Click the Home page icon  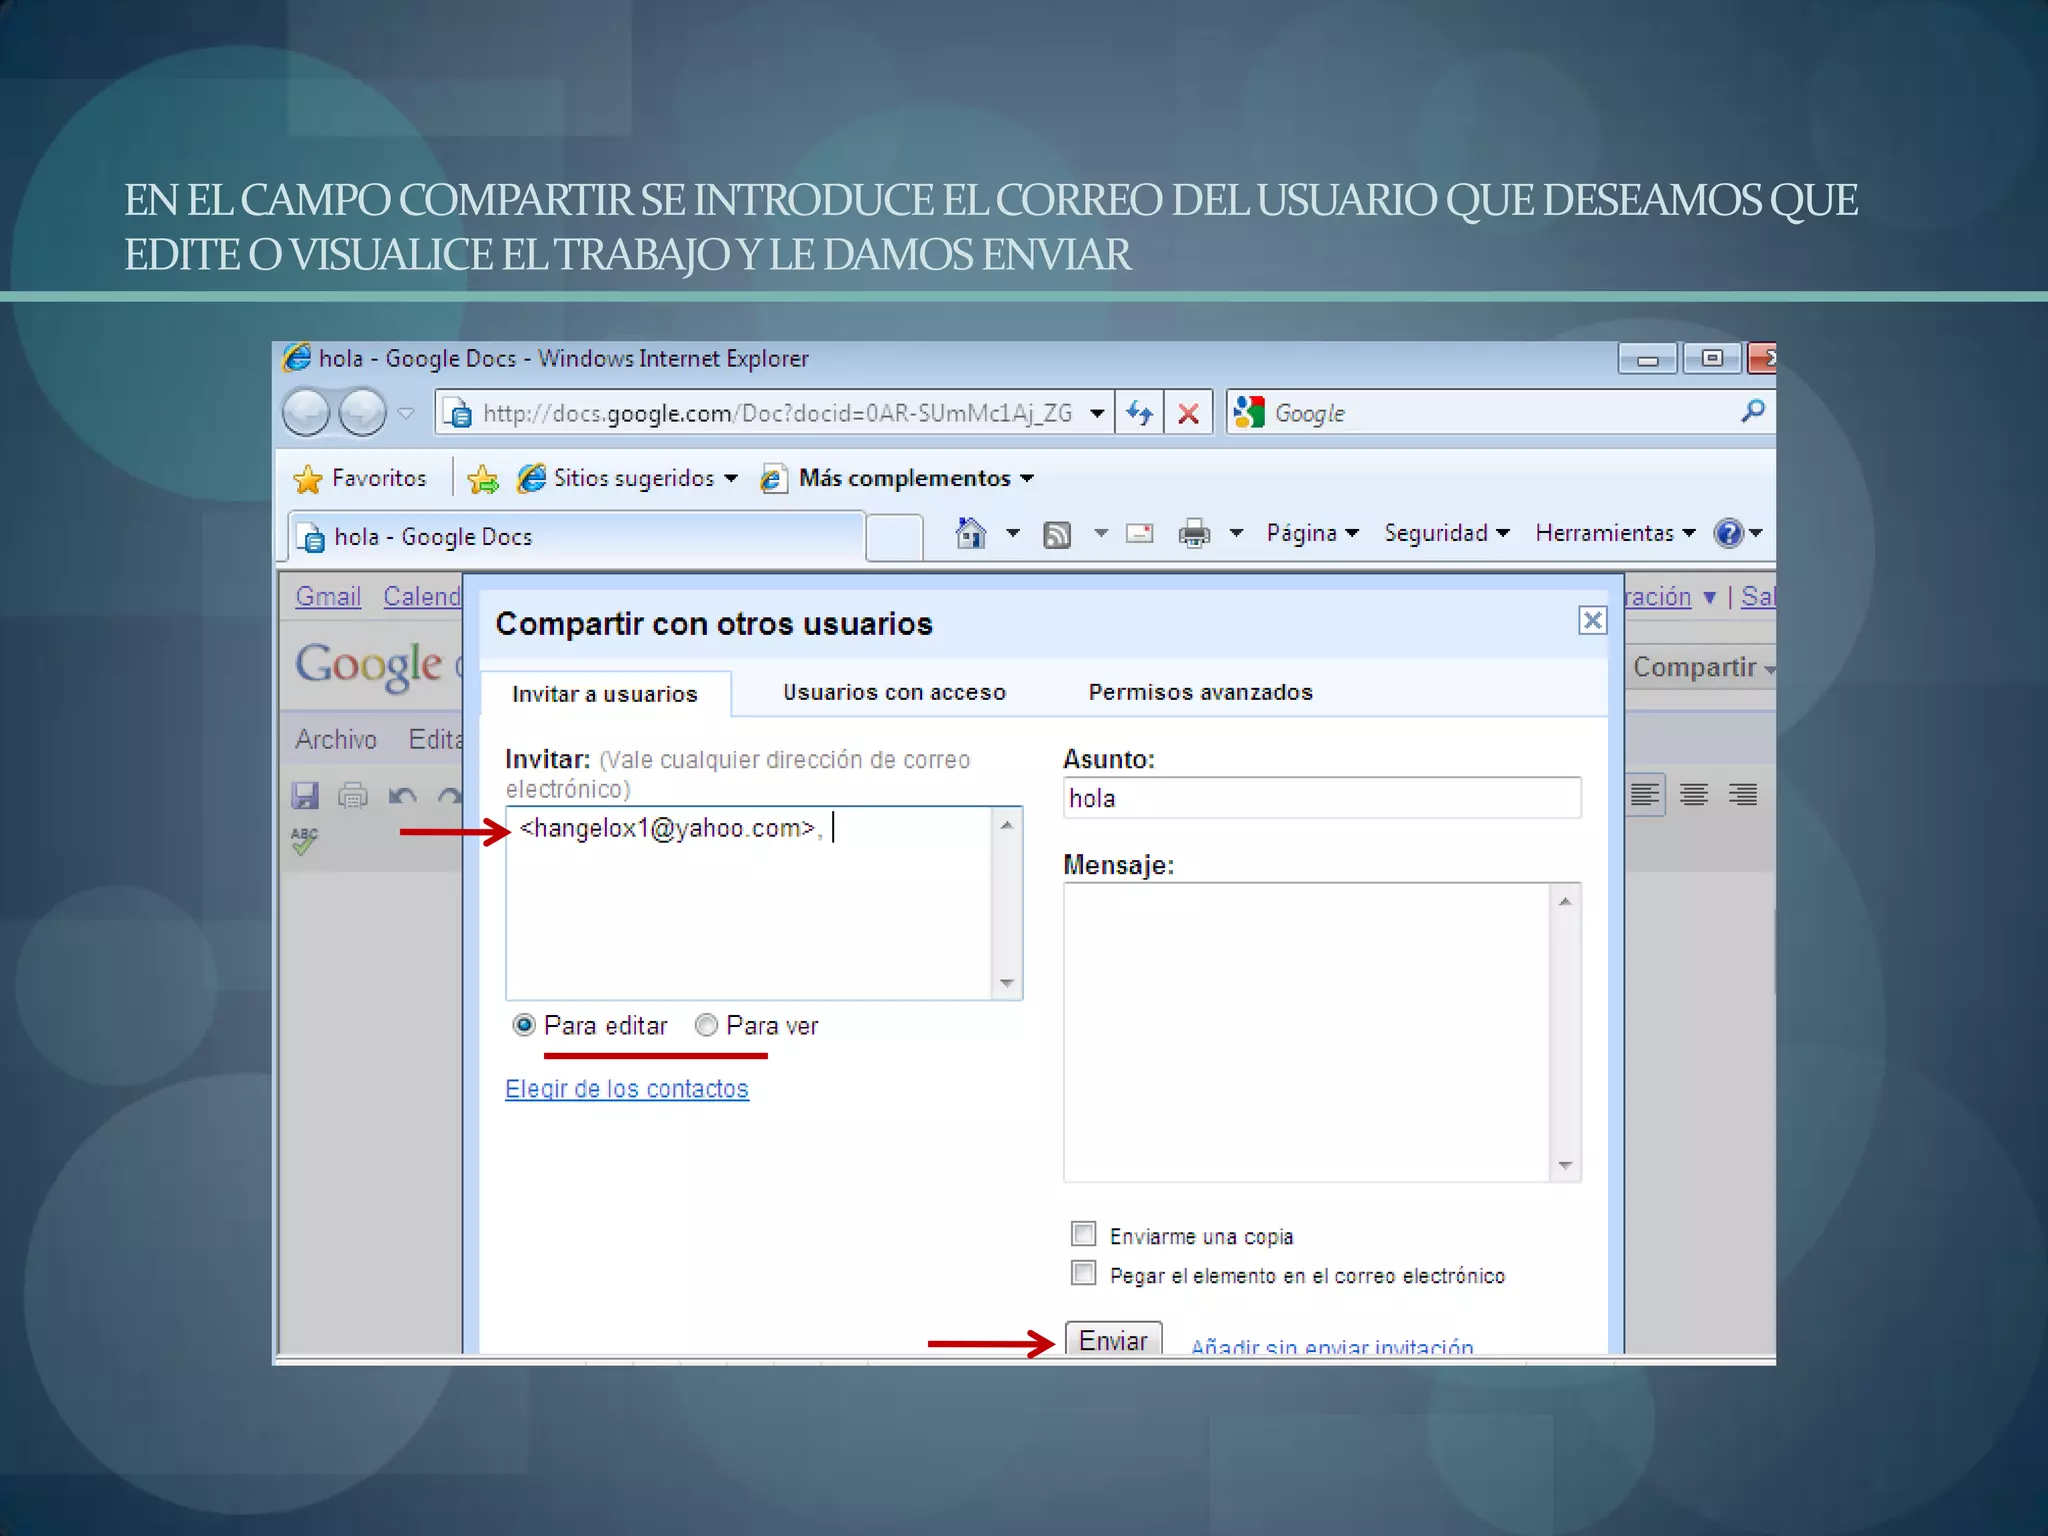[970, 533]
